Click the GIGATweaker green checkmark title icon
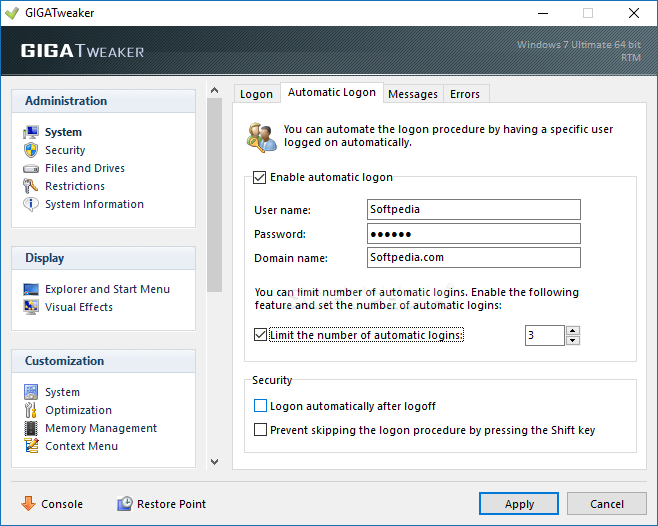Image resolution: width=658 pixels, height=526 pixels. (x=12, y=13)
